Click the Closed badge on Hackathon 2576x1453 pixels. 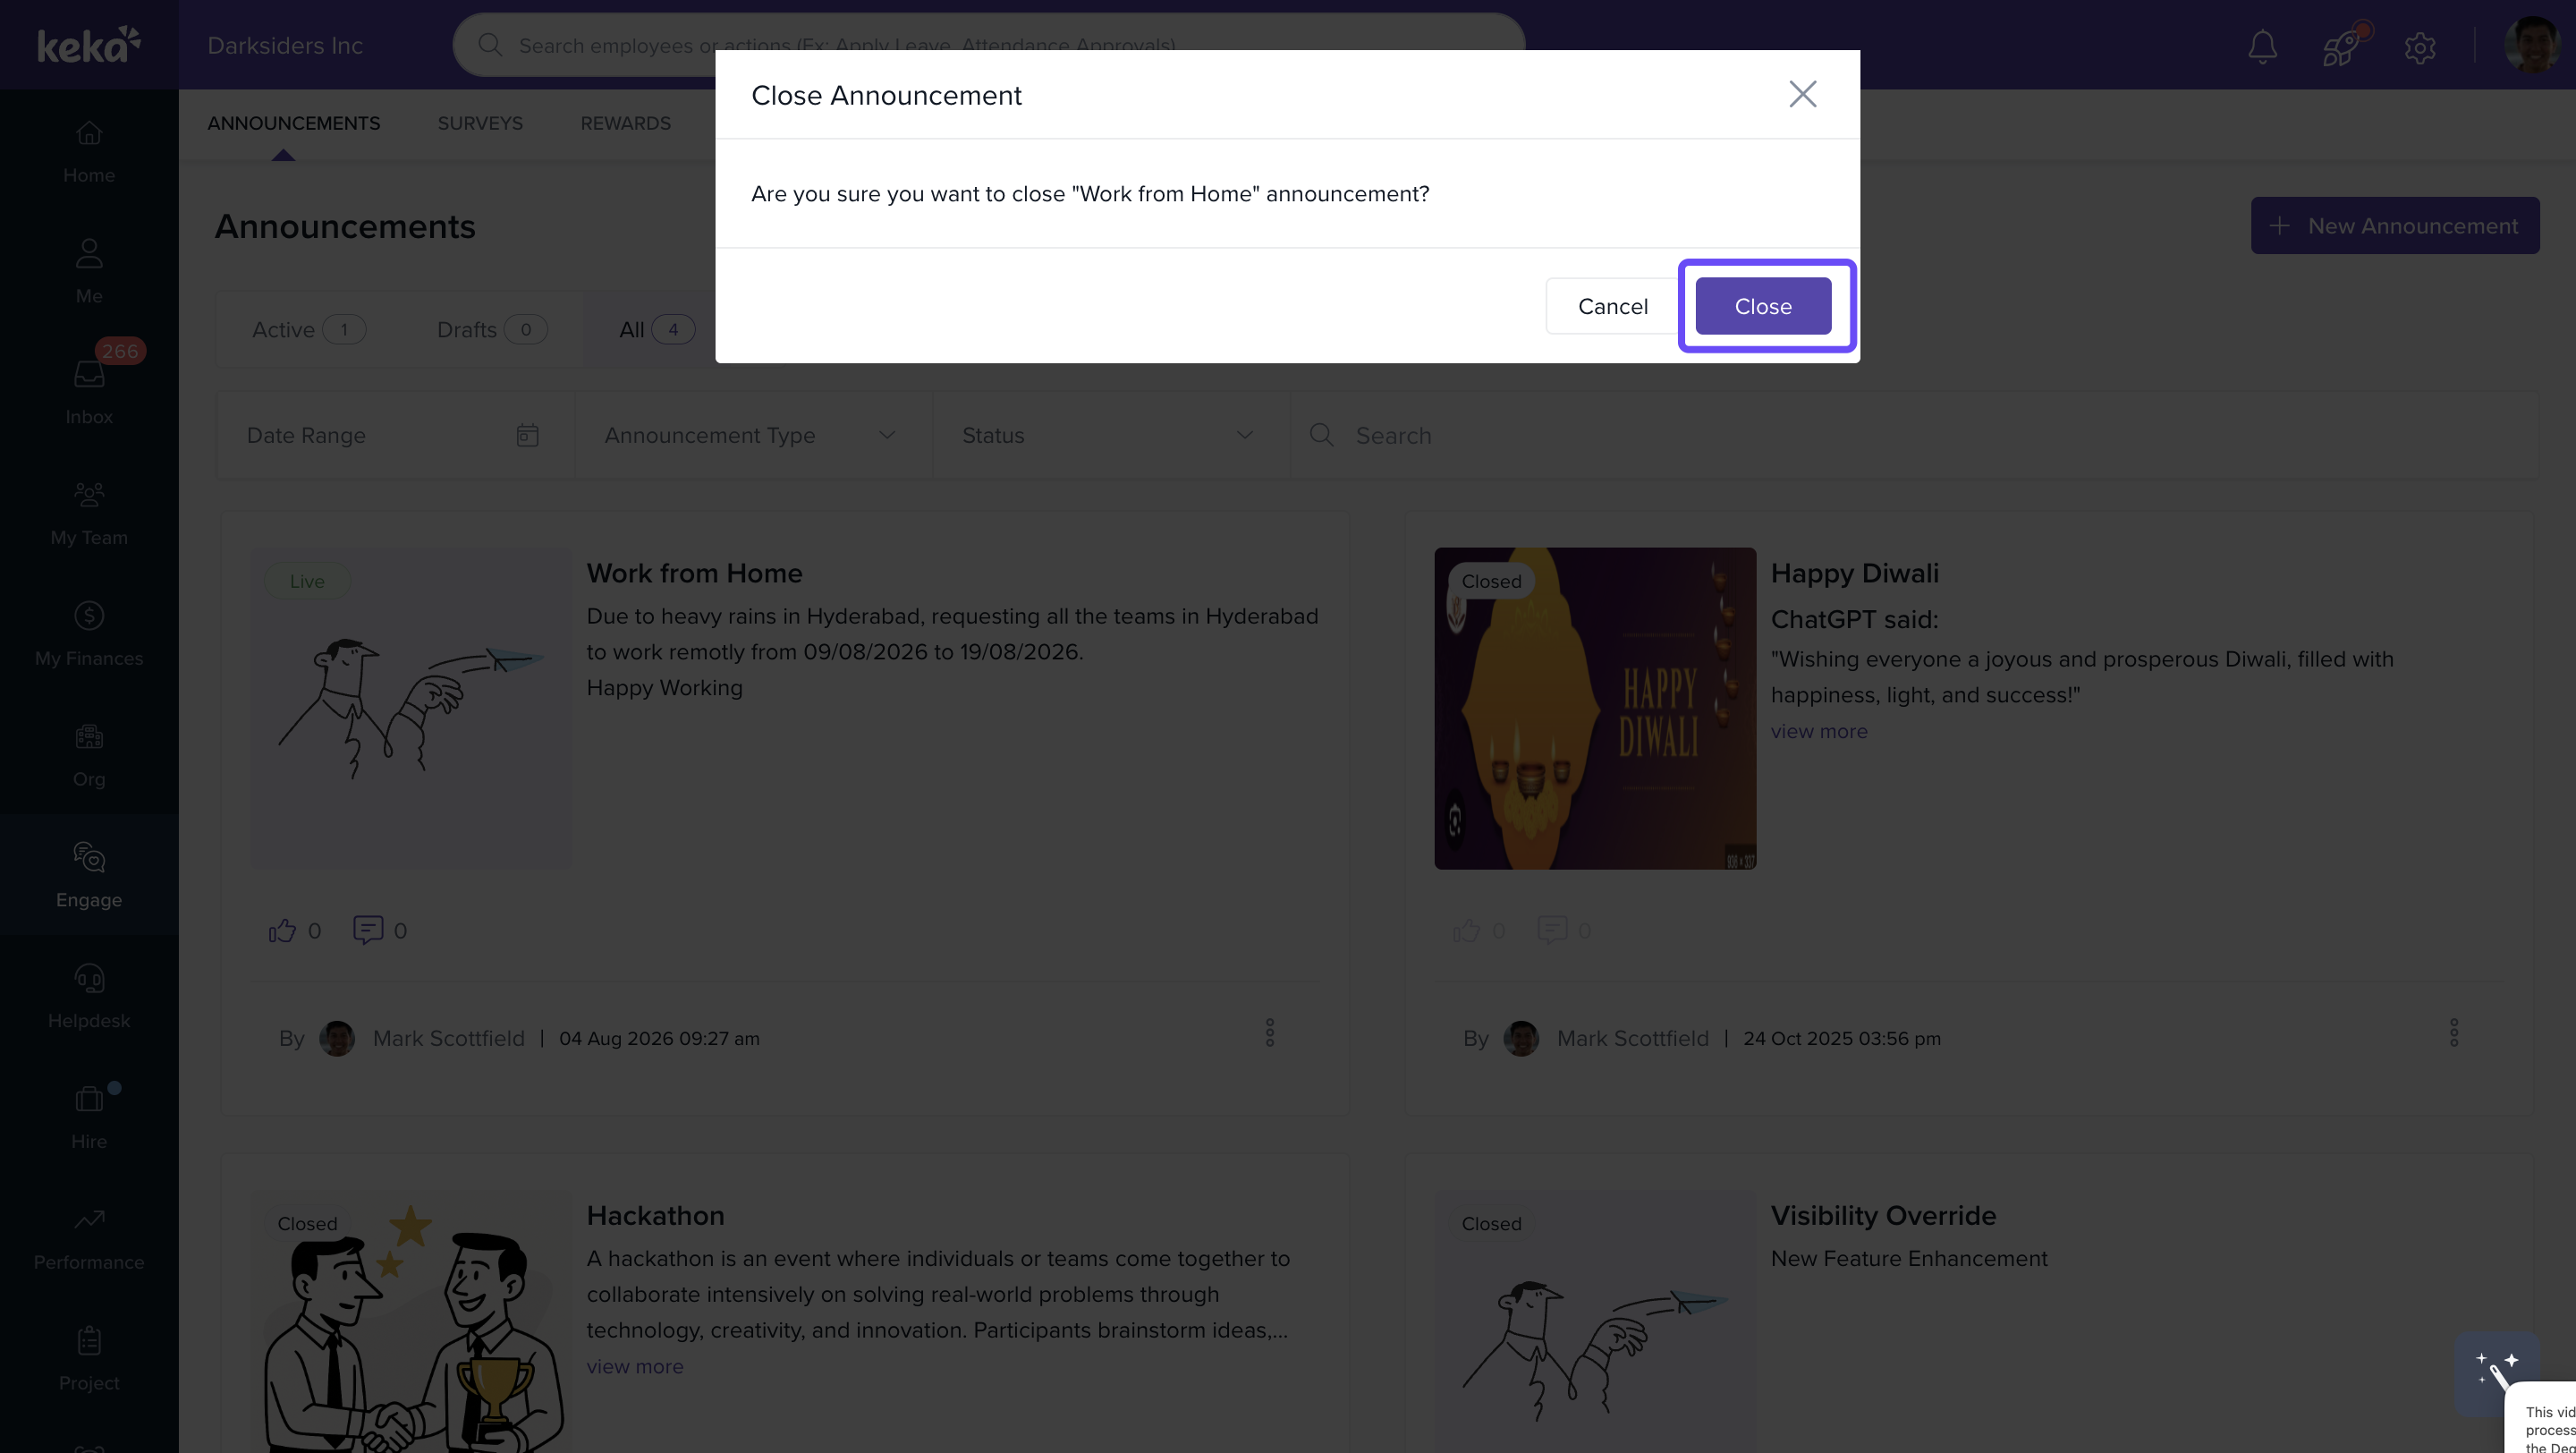[307, 1223]
